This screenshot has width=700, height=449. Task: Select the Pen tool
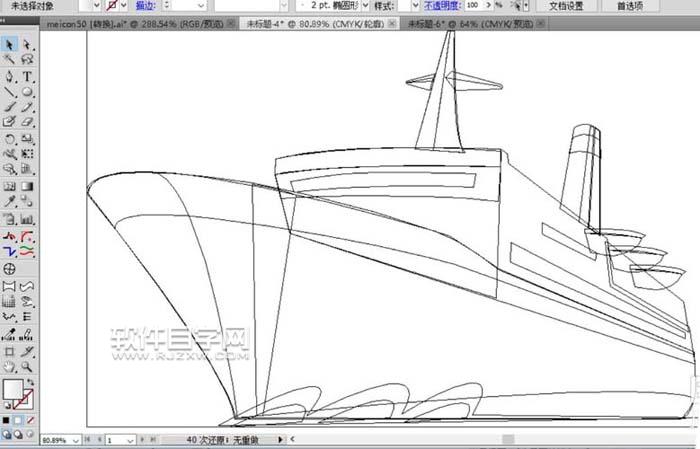coord(10,76)
